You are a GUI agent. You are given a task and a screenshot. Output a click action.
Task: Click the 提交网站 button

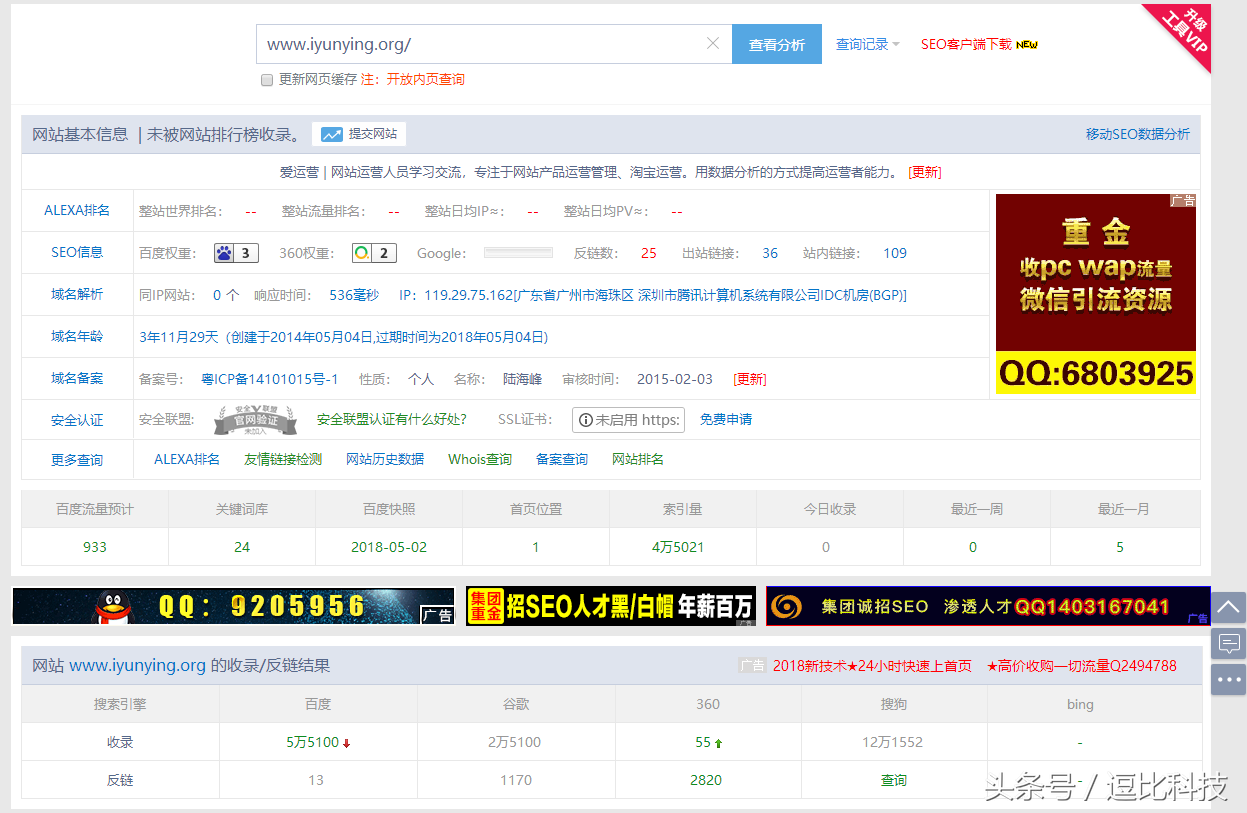click(359, 134)
